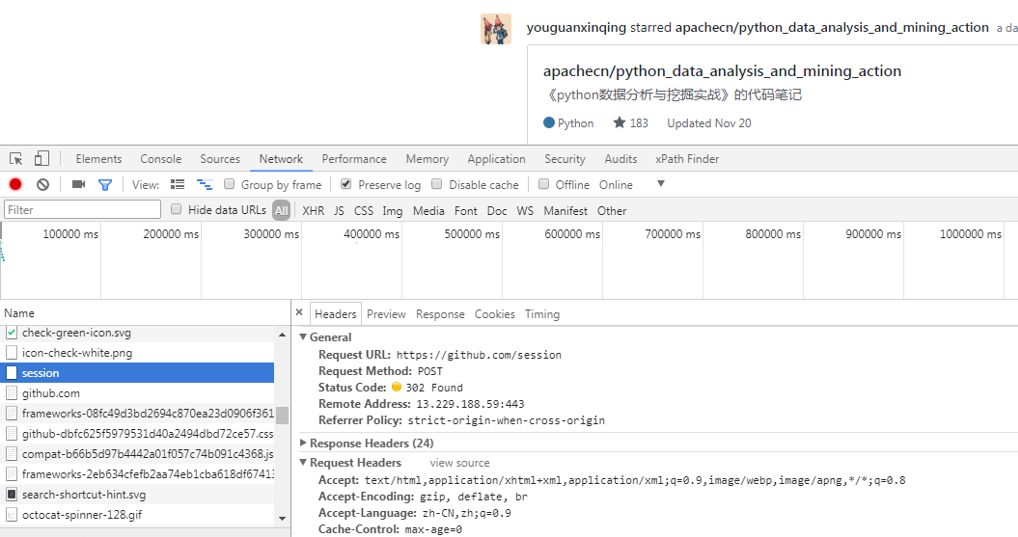Filter requests by Img type
Image resolution: width=1018 pixels, height=537 pixels.
point(392,211)
